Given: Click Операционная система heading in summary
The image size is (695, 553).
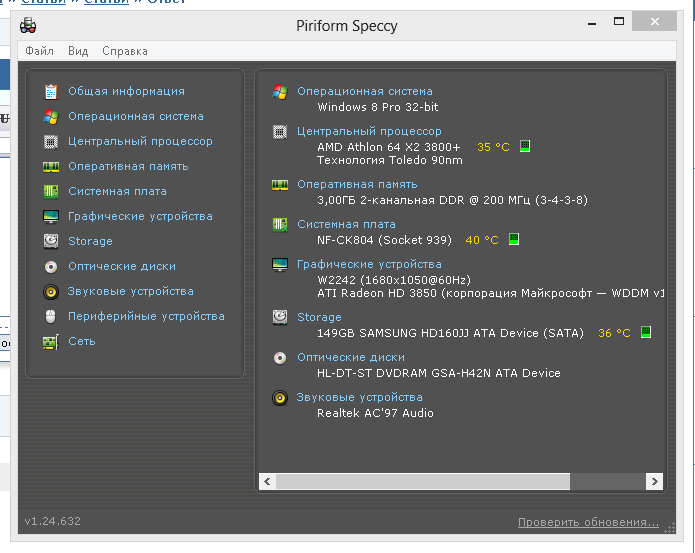Looking at the screenshot, I should (x=365, y=91).
